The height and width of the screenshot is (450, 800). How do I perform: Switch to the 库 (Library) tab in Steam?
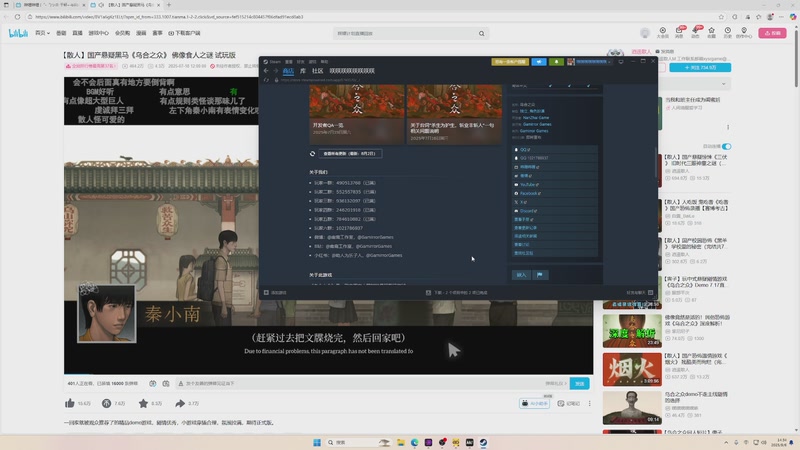point(303,71)
